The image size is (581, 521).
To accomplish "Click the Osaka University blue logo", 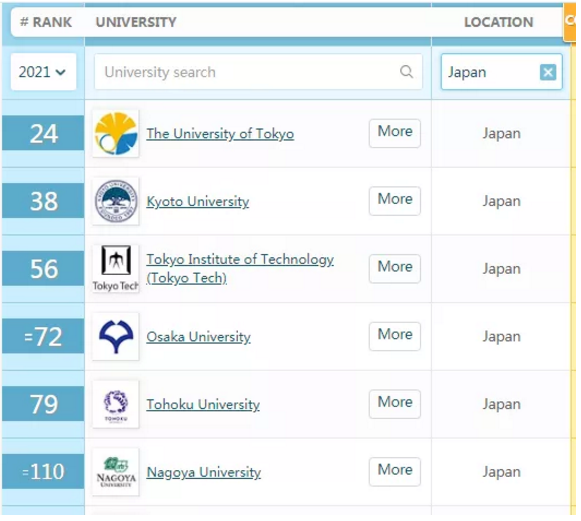I will point(116,337).
